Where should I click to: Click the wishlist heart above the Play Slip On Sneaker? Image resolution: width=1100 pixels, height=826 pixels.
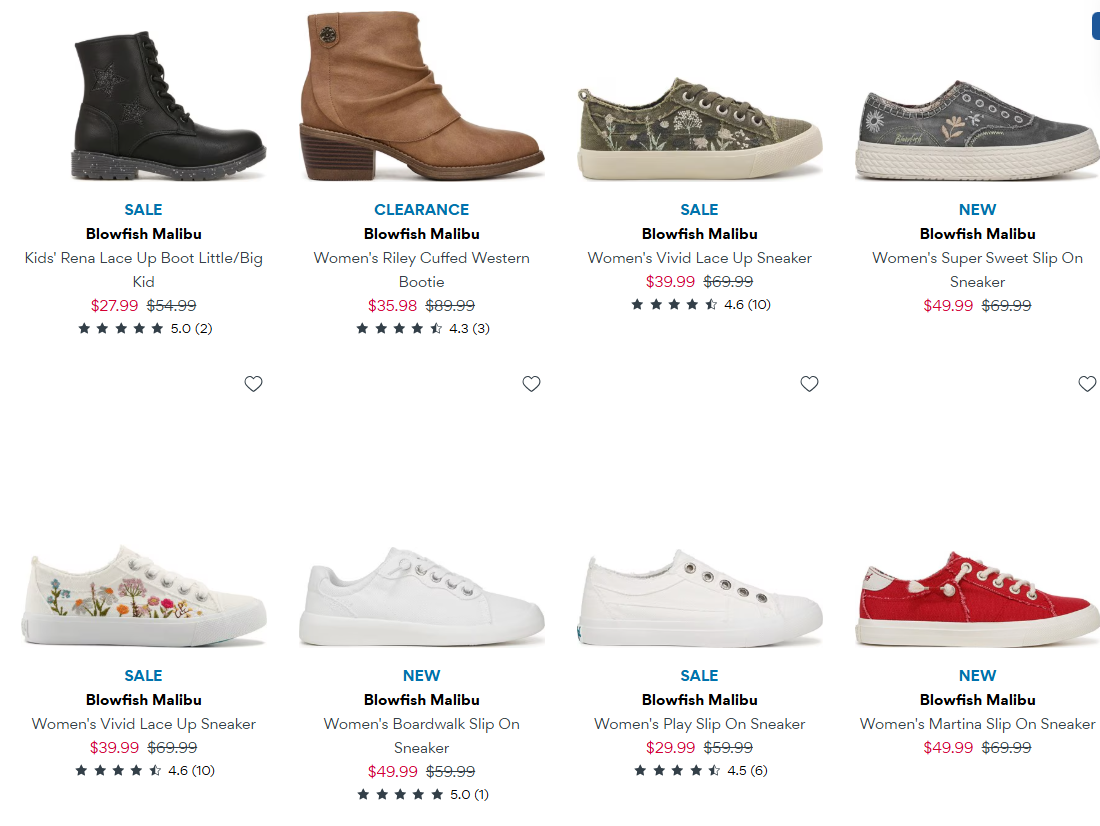coord(809,383)
